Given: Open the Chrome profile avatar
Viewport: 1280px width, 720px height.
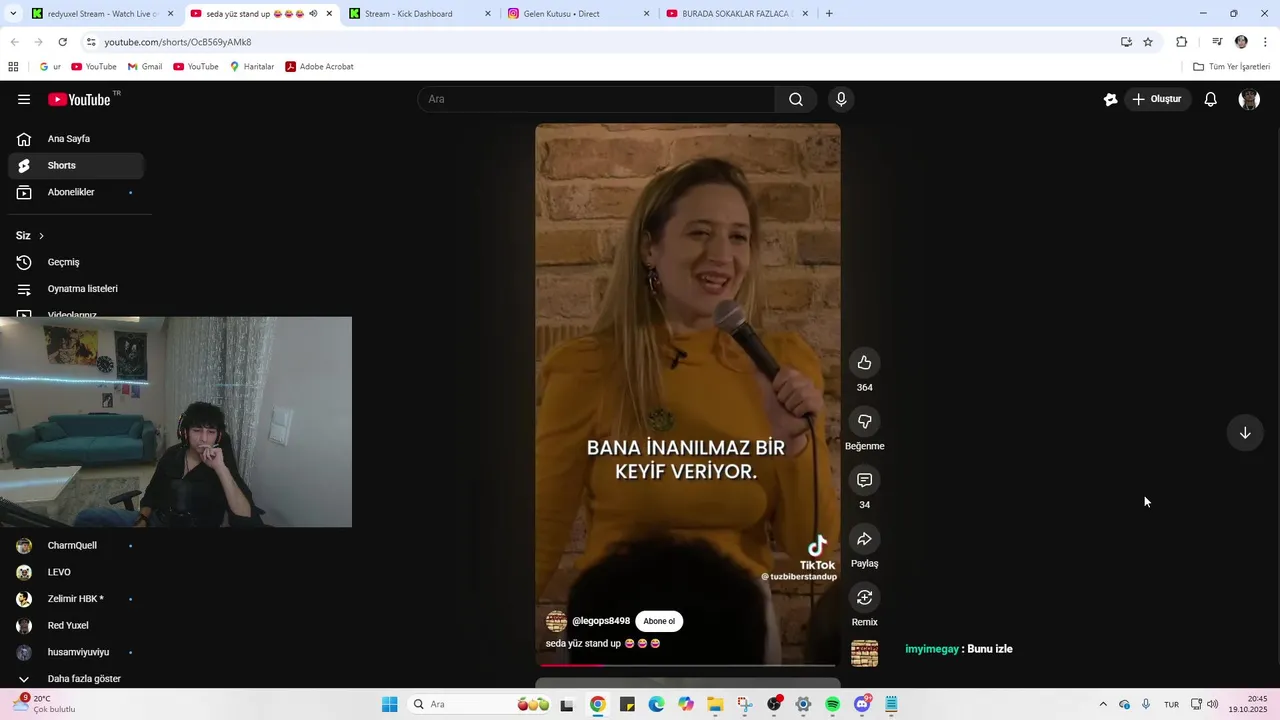Looking at the screenshot, I should tap(1241, 42).
